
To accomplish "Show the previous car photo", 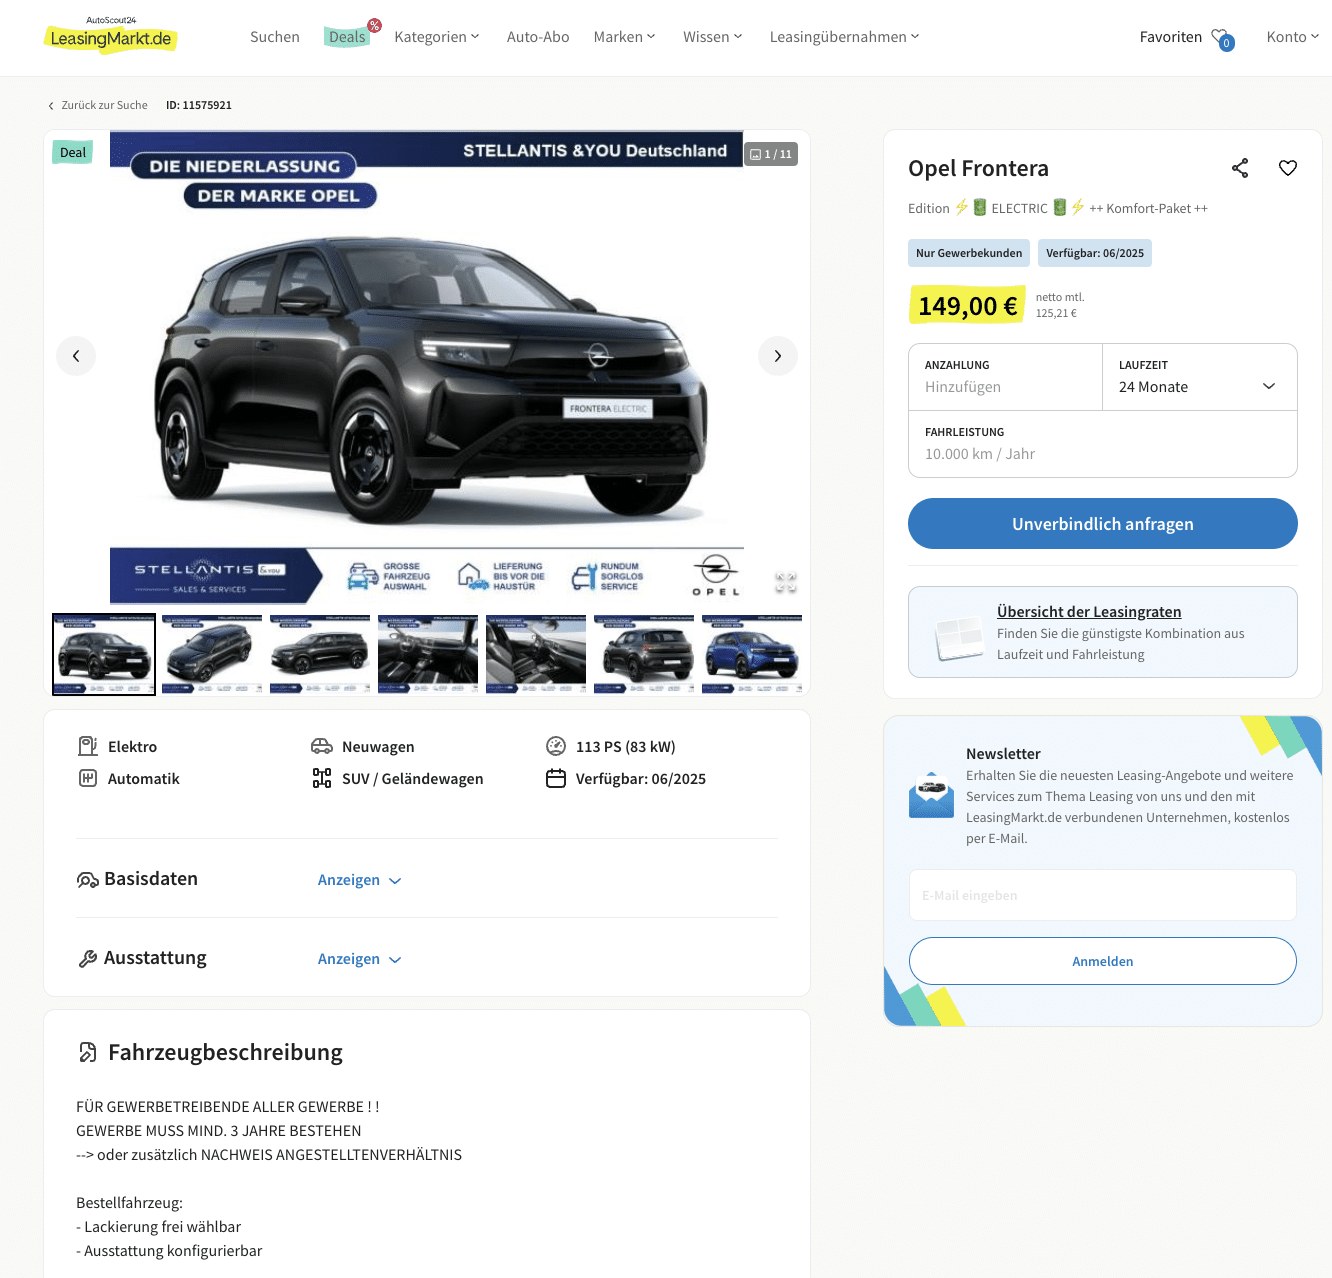I will pyautogui.click(x=76, y=356).
